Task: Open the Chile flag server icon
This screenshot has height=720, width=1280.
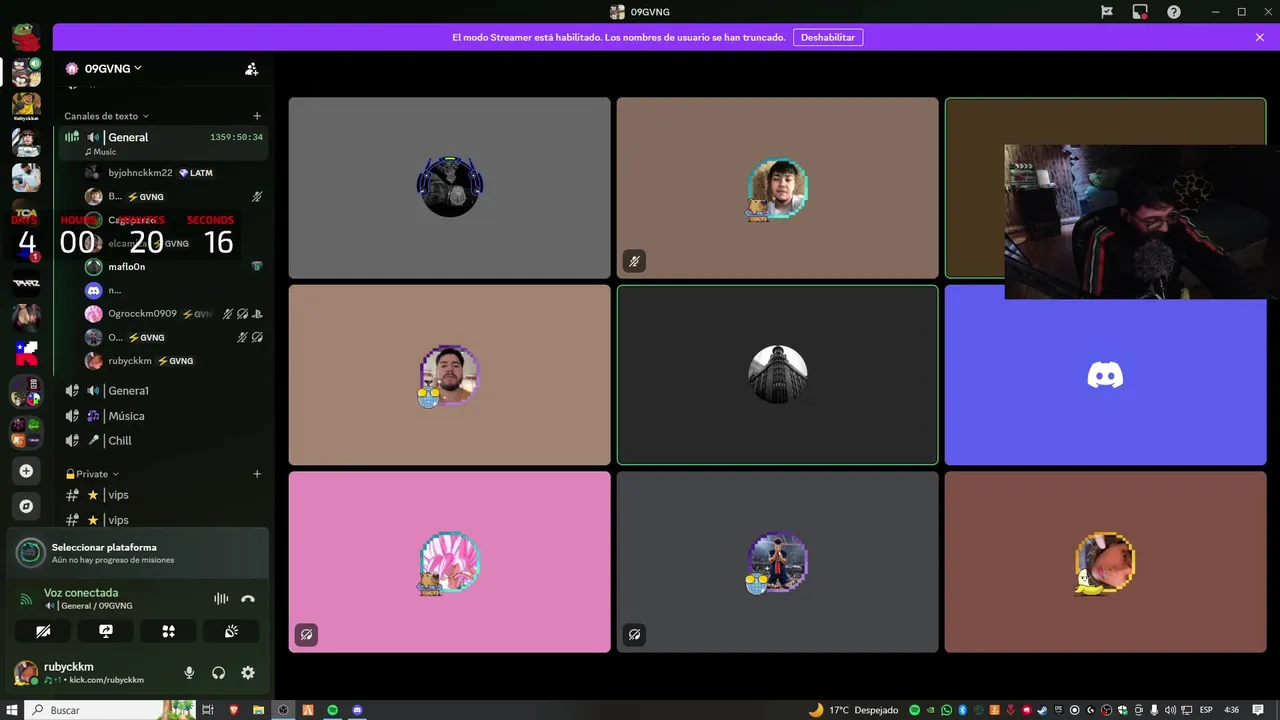Action: [26, 352]
